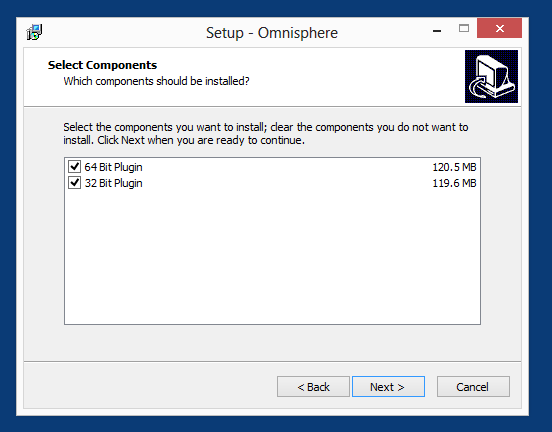Go back with the < Back button
The width and height of the screenshot is (552, 432).
313,387
